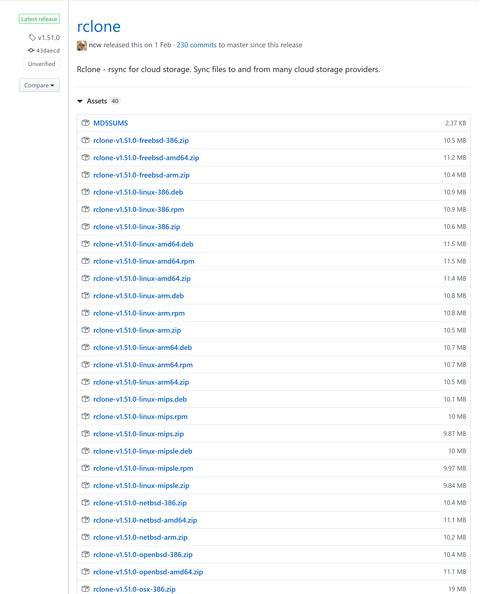The image size is (500, 594).
Task: Download rclone-v1.51.0-linux-arm64.deb
Action: (x=142, y=347)
